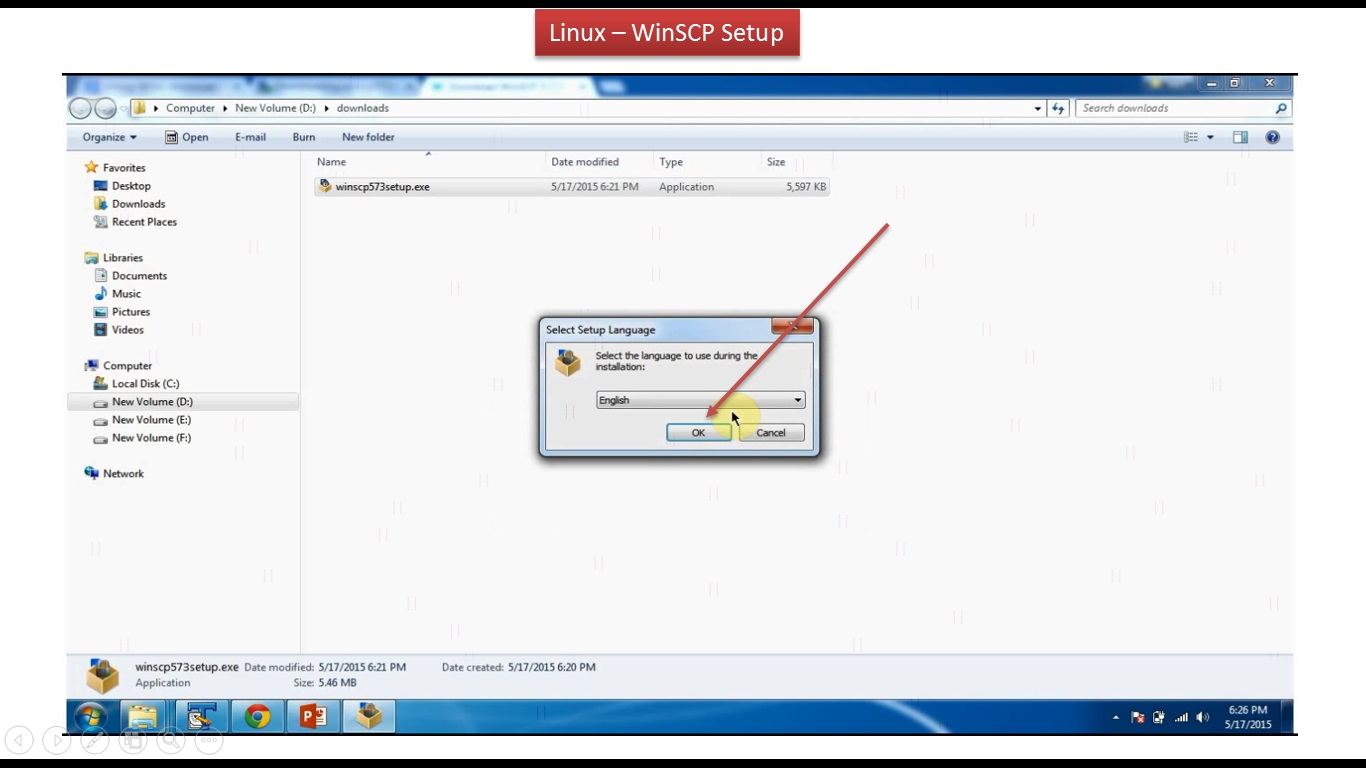Click New Volume (D:) in breadcrumb
This screenshot has height=768, width=1366.
(275, 108)
